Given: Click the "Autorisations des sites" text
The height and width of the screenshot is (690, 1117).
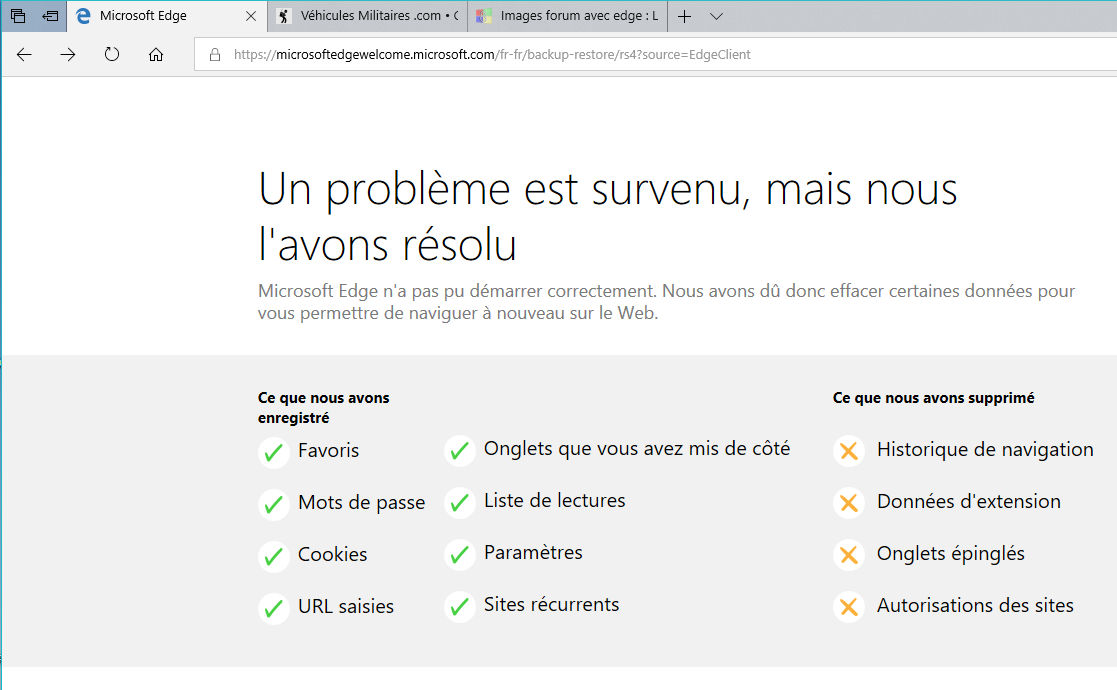Looking at the screenshot, I should coord(975,605).
